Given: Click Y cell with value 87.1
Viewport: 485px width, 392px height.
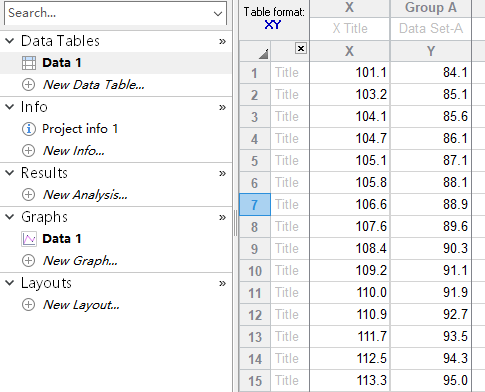Looking at the screenshot, I should click(x=431, y=161).
